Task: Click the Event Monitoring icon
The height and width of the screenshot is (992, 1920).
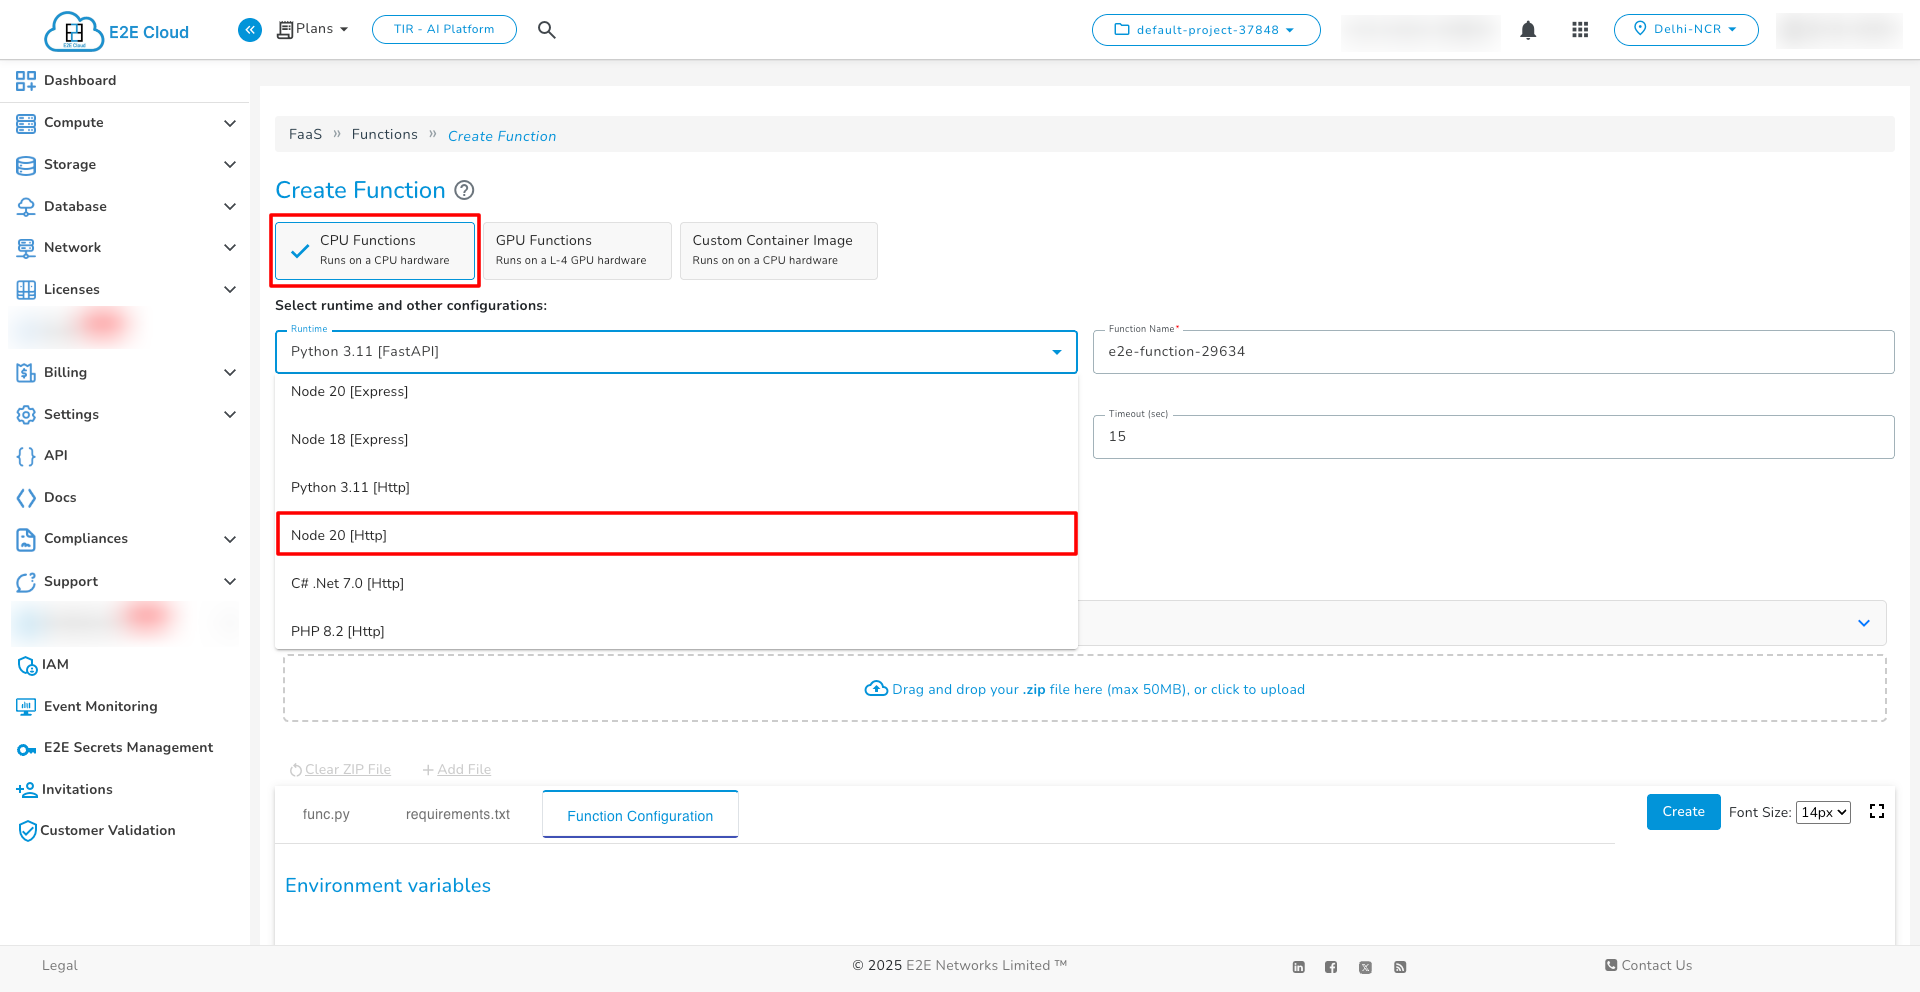Action: [x=26, y=707]
